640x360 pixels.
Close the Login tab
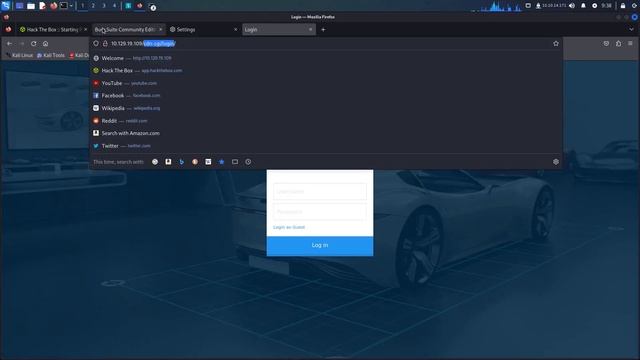pos(311,29)
